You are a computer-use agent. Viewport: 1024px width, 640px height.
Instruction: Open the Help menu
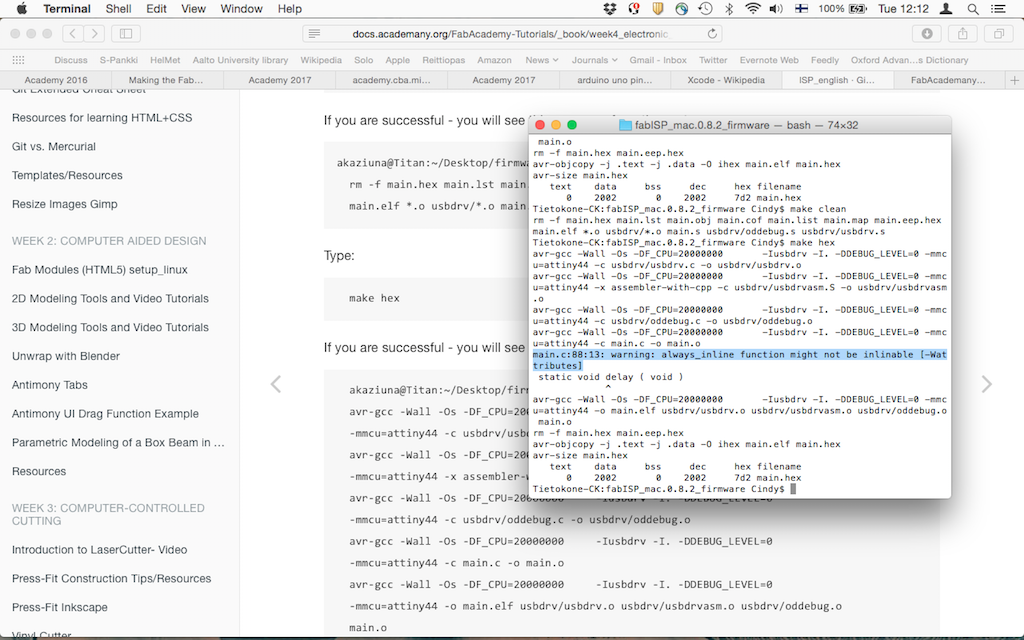(x=289, y=8)
